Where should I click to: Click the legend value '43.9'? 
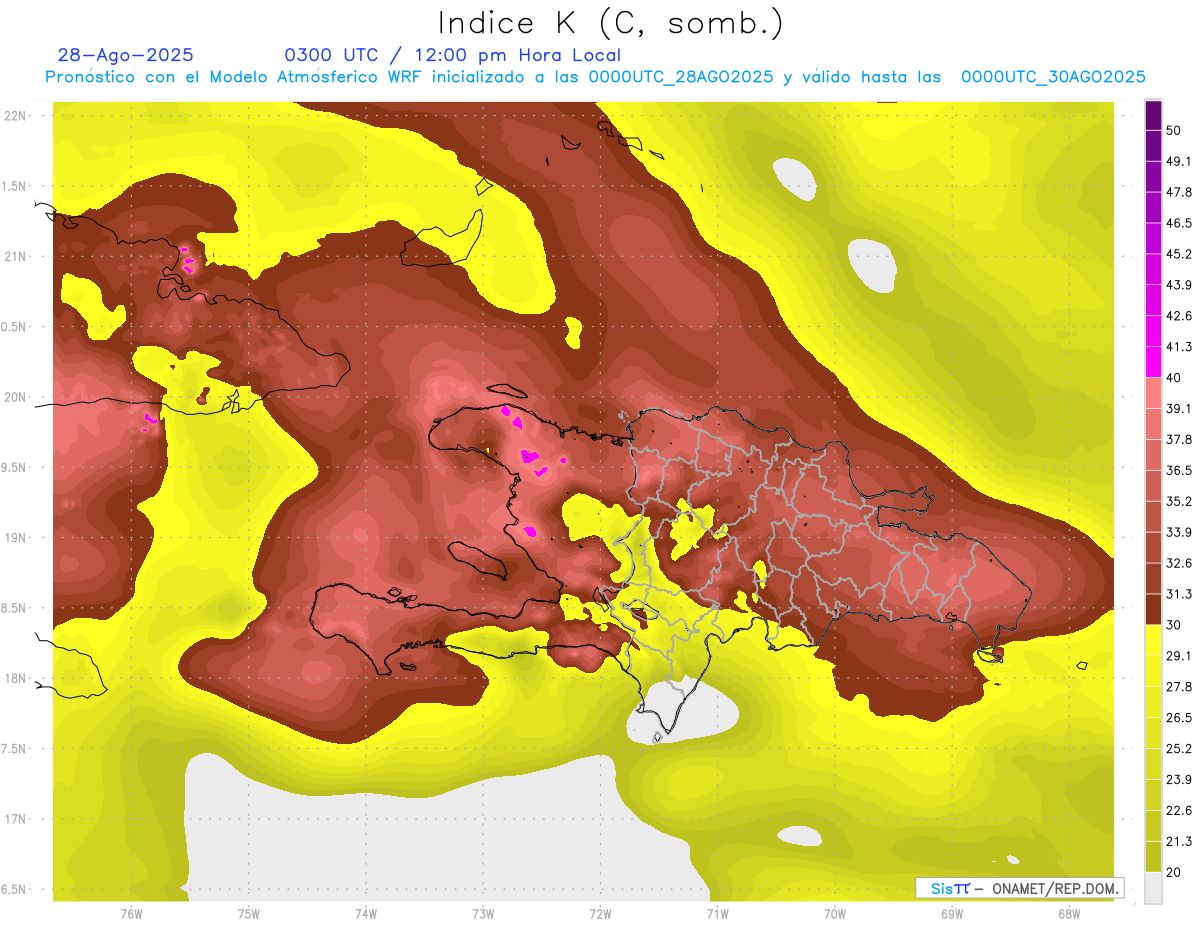[1179, 285]
